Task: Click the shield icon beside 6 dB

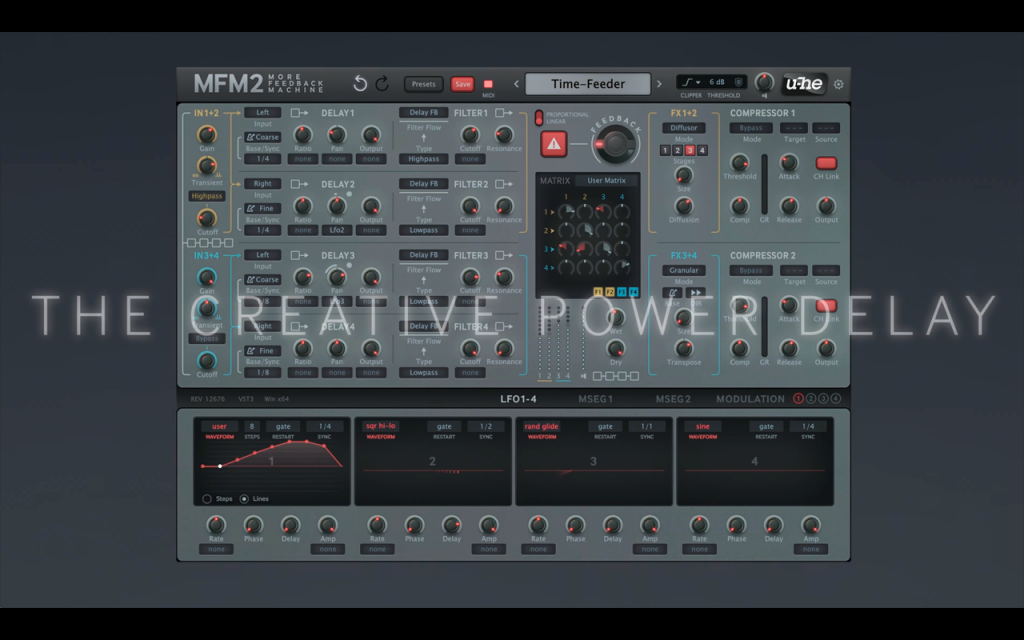Action: coord(739,82)
